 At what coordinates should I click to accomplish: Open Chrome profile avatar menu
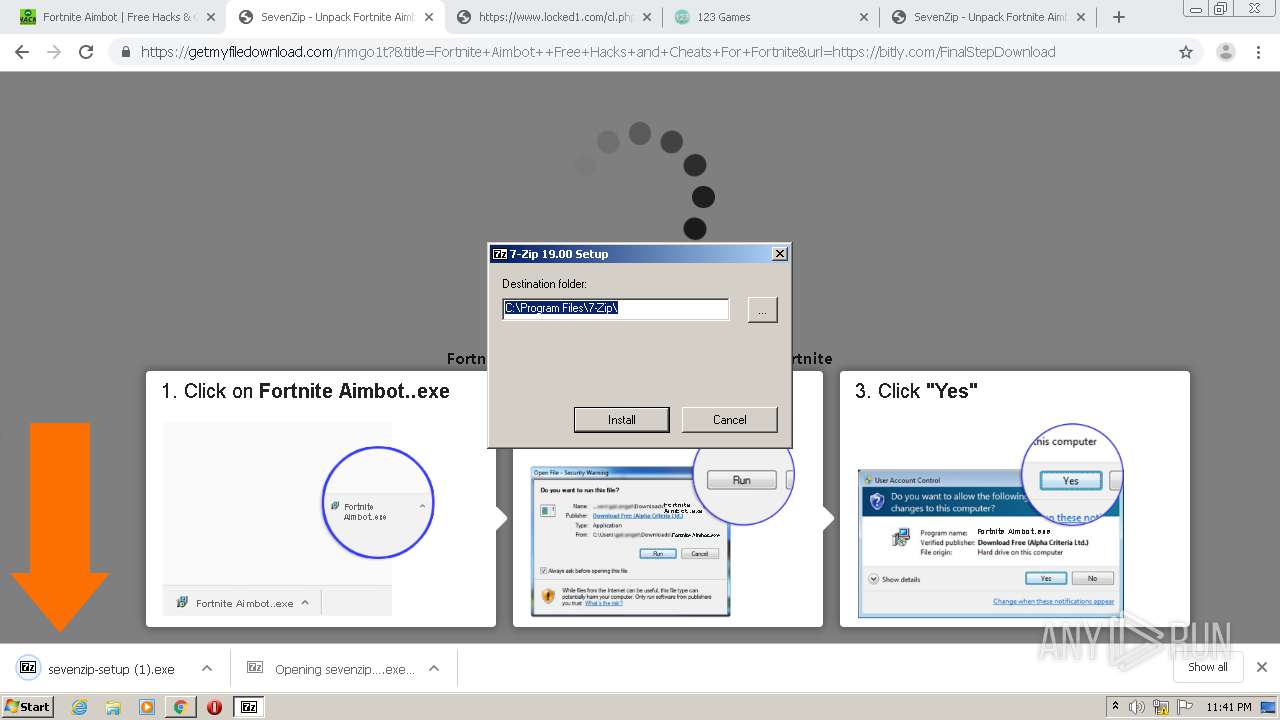tap(1225, 52)
